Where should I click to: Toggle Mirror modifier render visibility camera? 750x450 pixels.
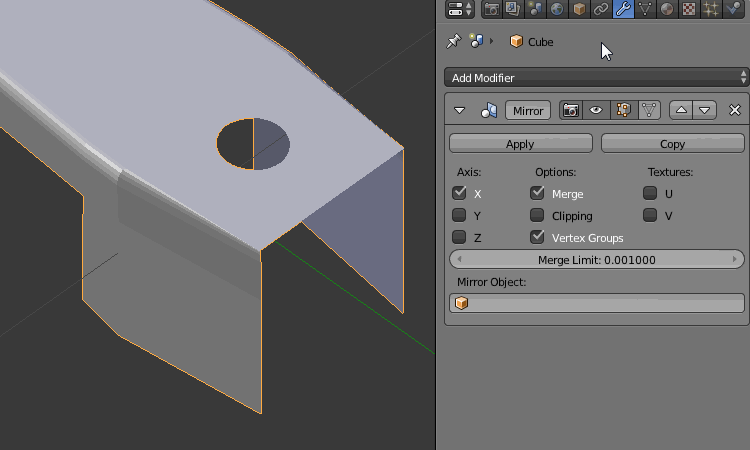click(570, 110)
